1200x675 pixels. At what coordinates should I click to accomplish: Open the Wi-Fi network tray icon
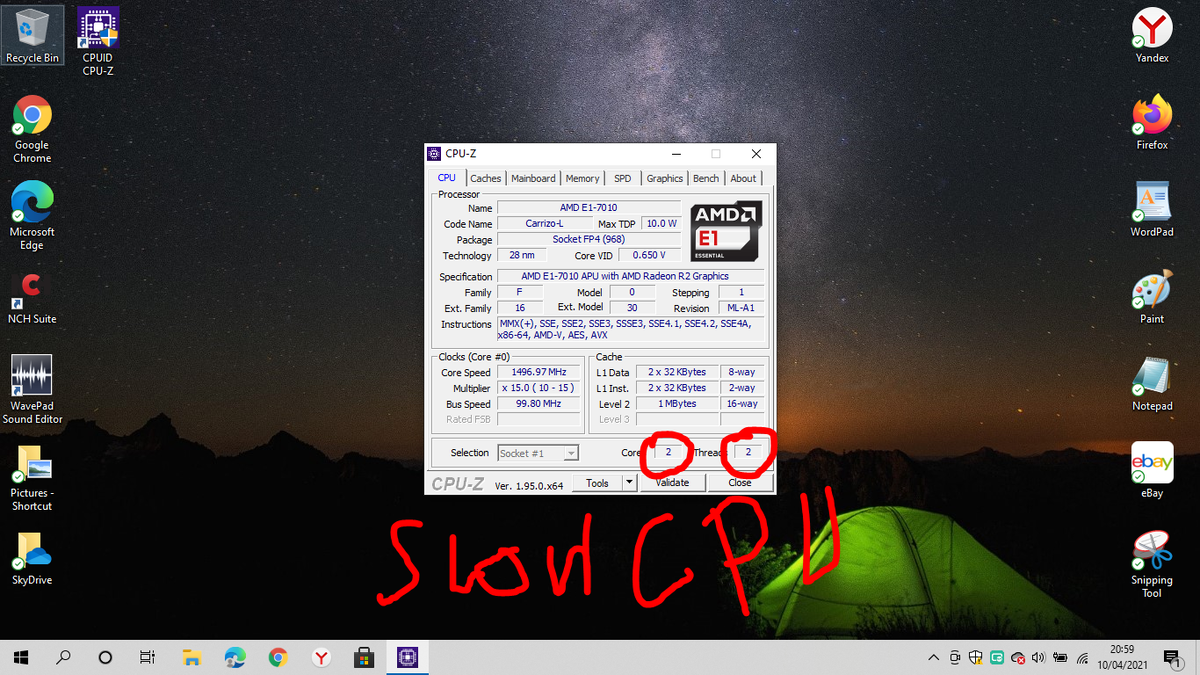(1082, 657)
